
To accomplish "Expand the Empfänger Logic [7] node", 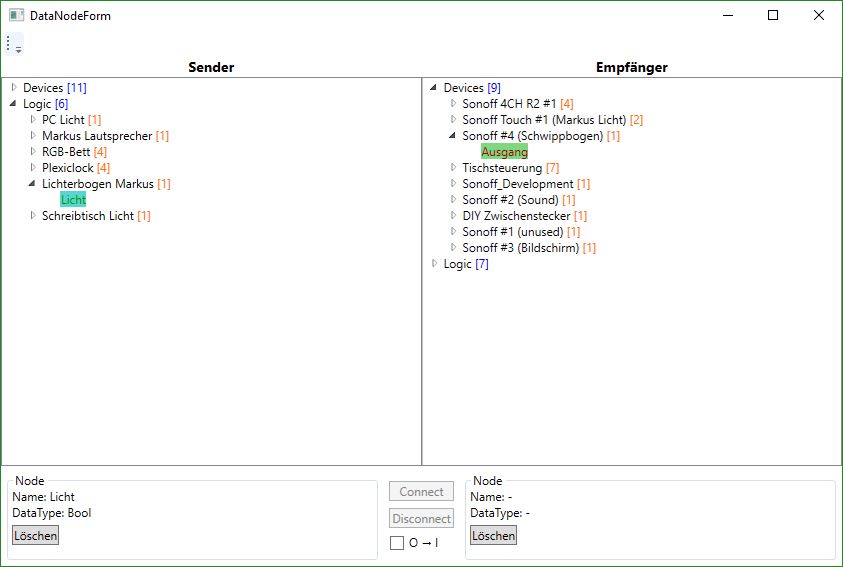I will coord(435,263).
